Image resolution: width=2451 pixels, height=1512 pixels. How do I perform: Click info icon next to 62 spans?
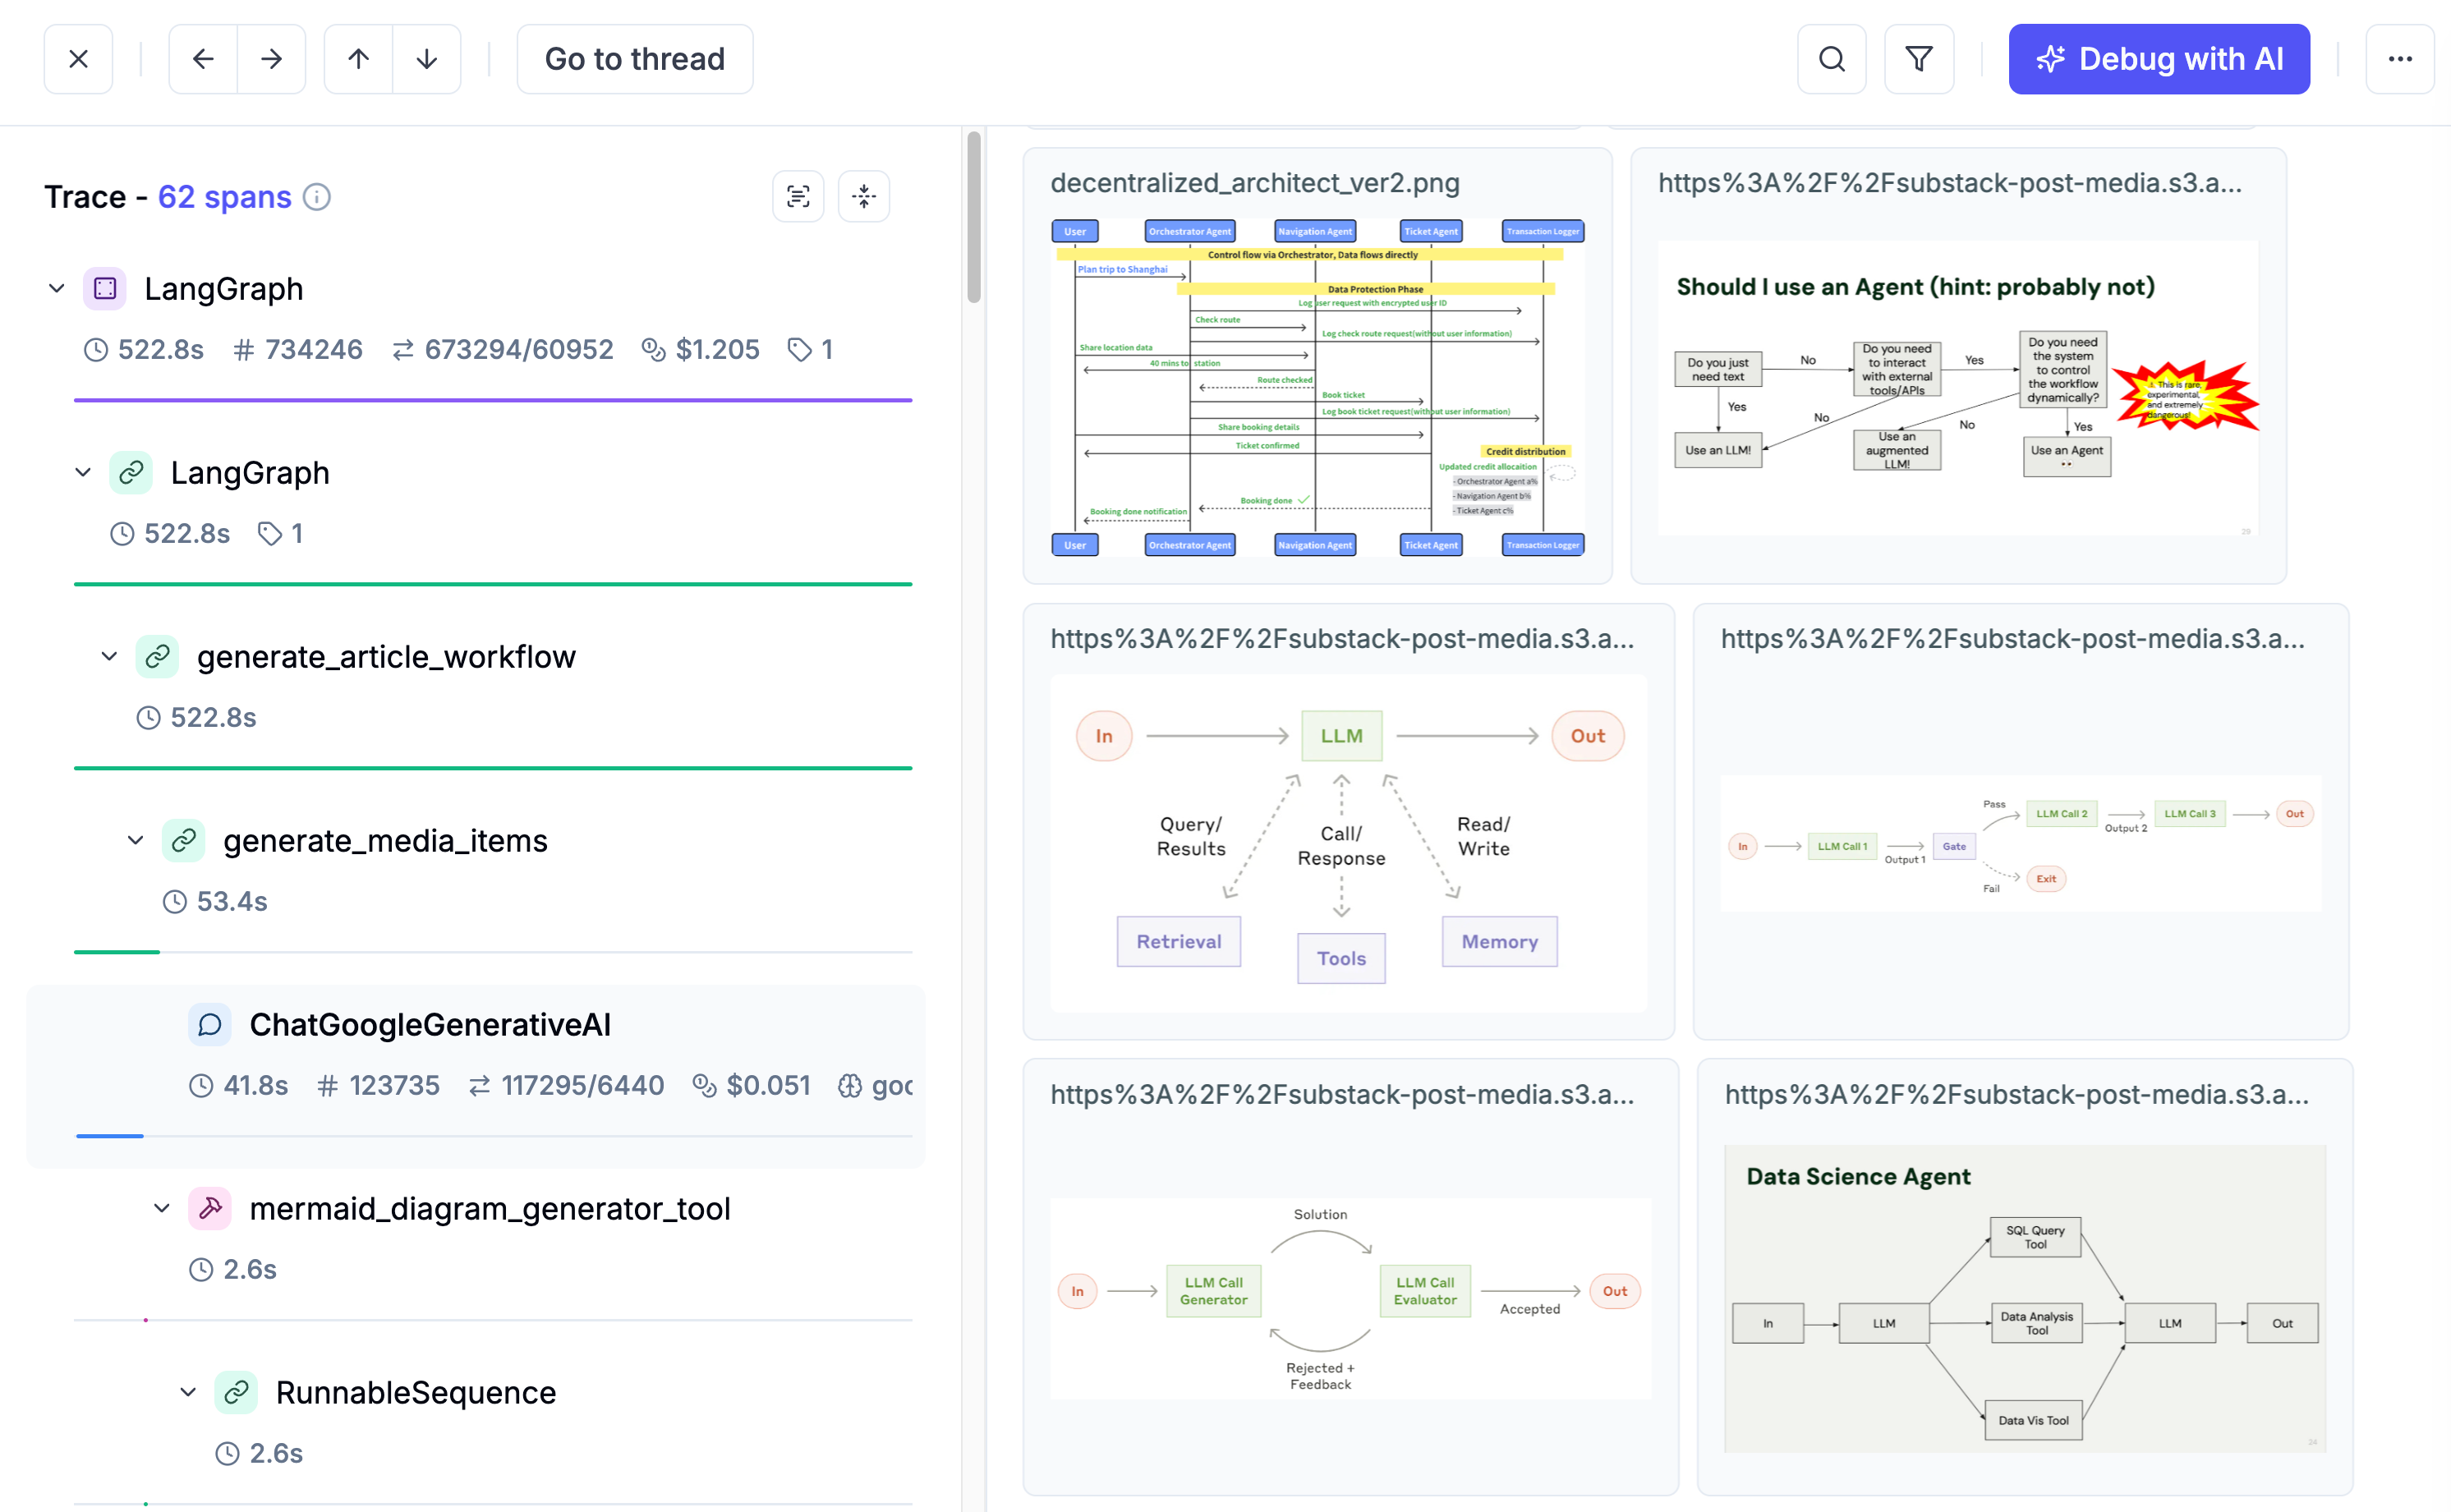(x=317, y=197)
